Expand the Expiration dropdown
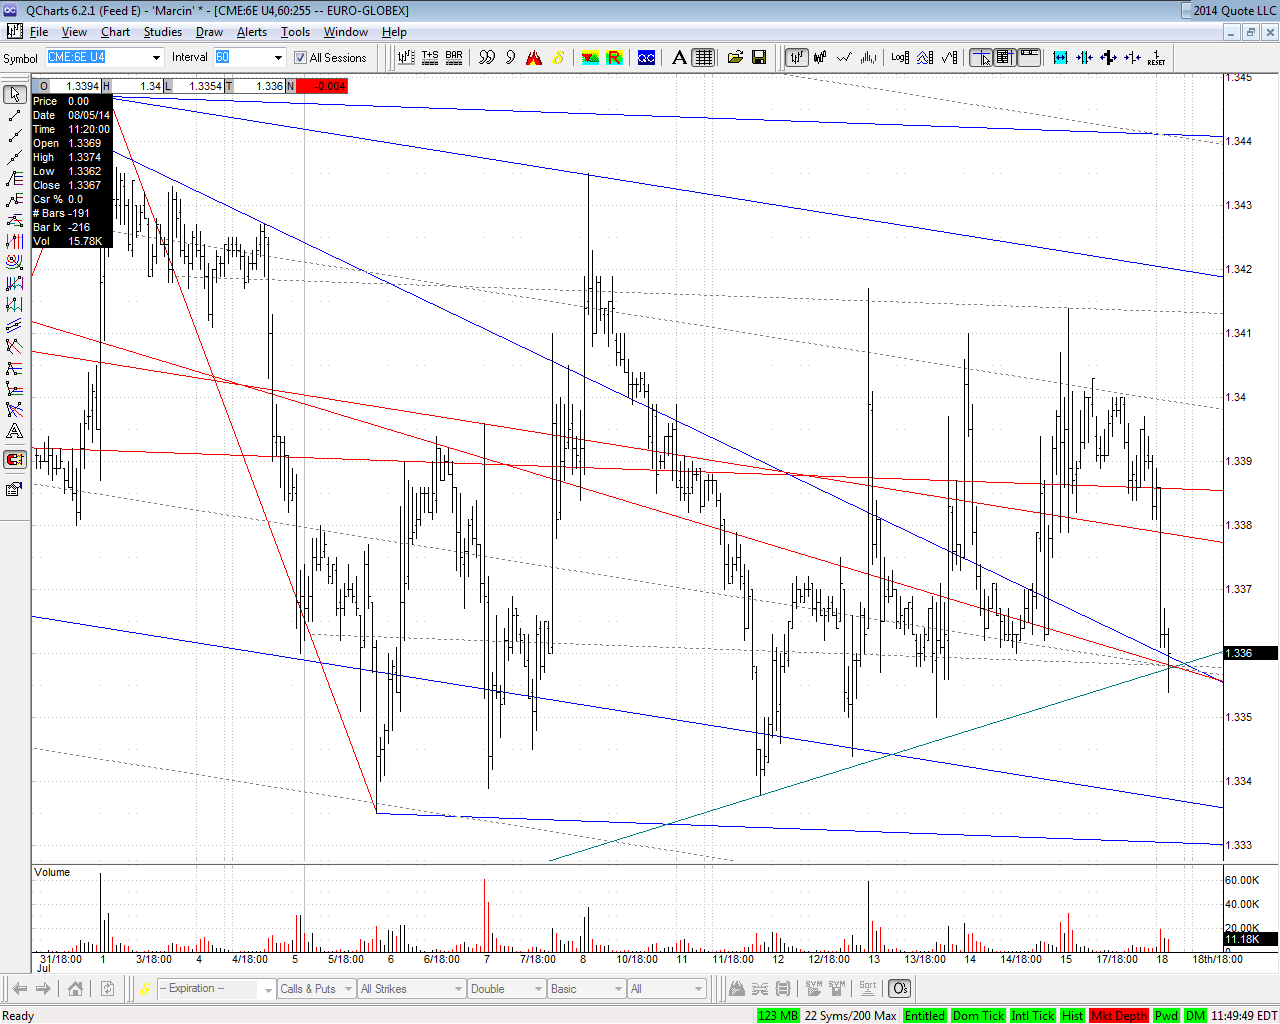 [x=267, y=989]
